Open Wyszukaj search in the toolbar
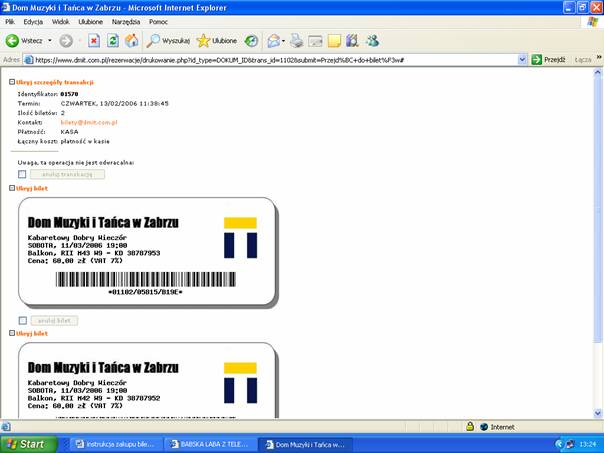 pos(168,41)
